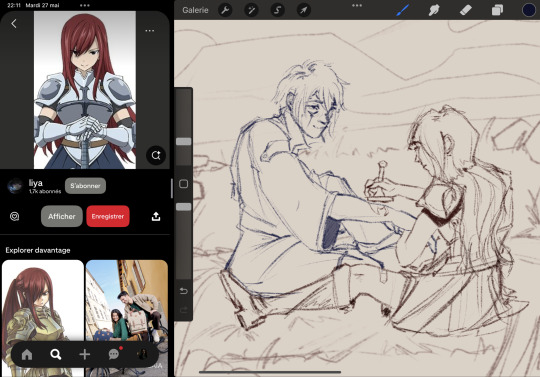The image size is (540, 377).
Task: Select the Selection S-ribbon tool
Action: click(x=277, y=10)
